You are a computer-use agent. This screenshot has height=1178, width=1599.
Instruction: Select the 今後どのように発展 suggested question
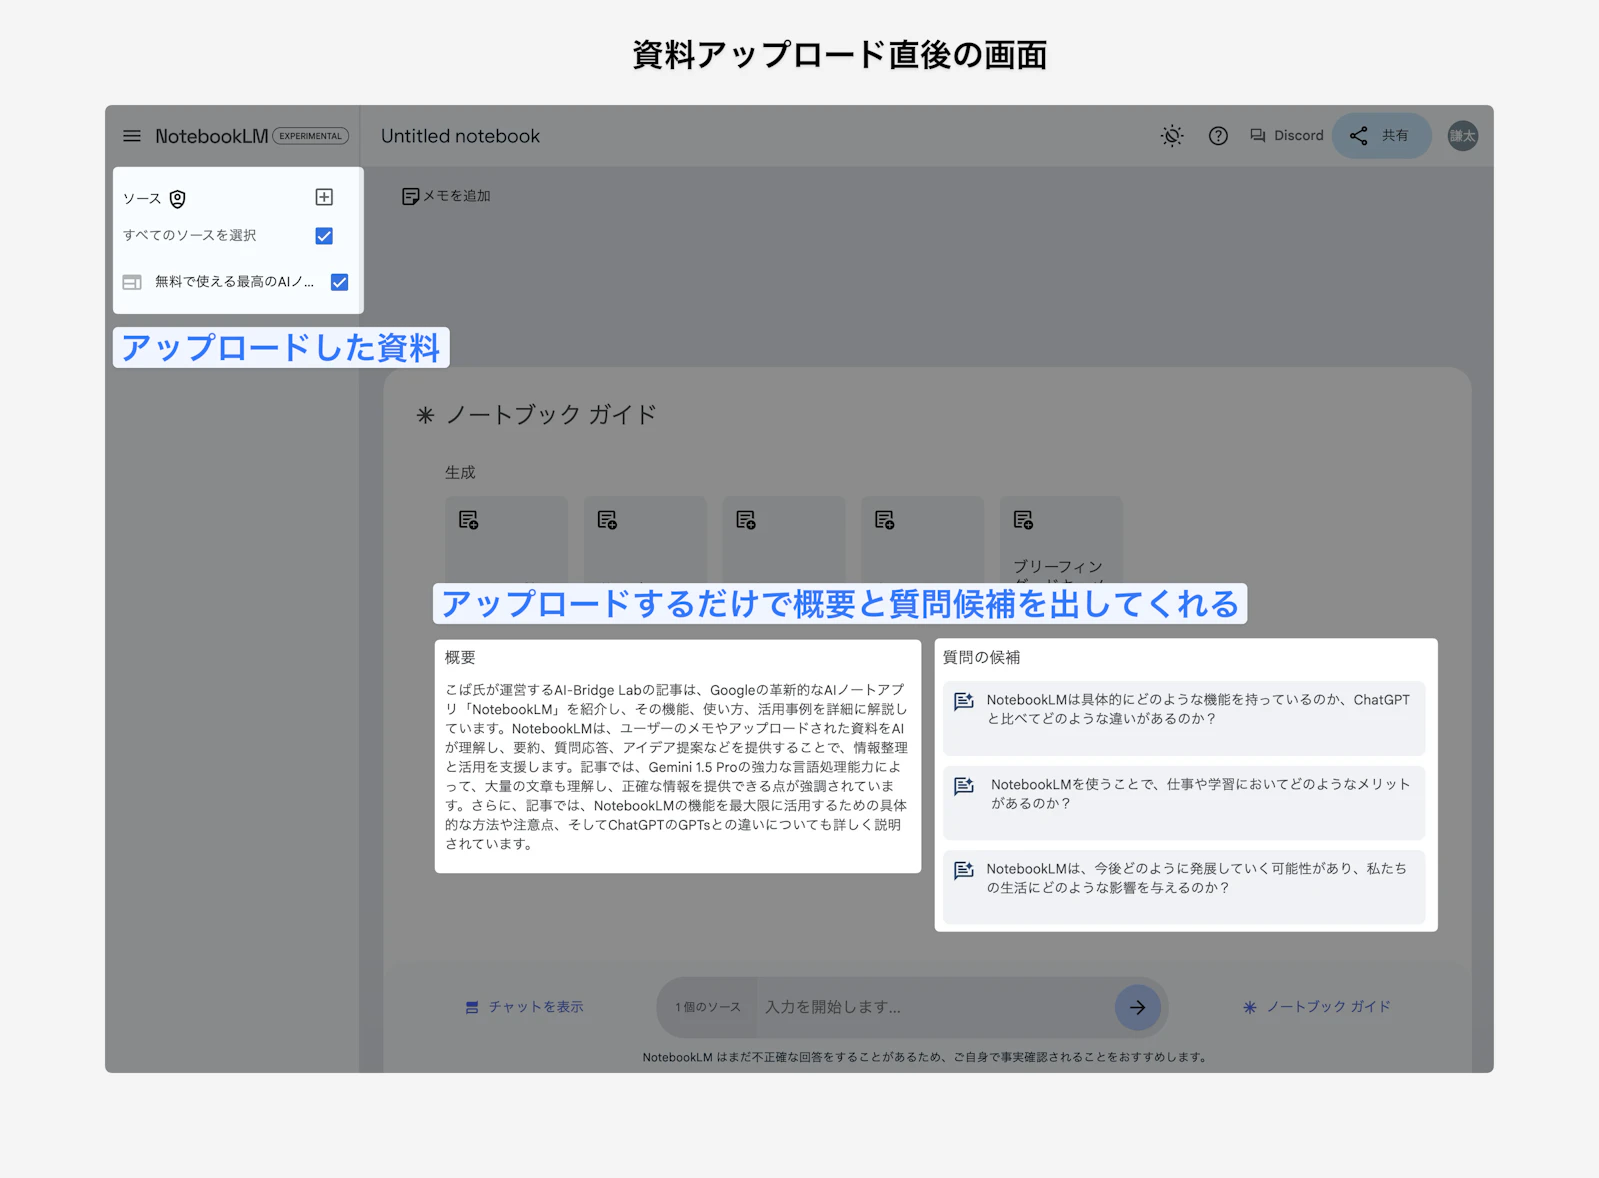tap(1184, 887)
